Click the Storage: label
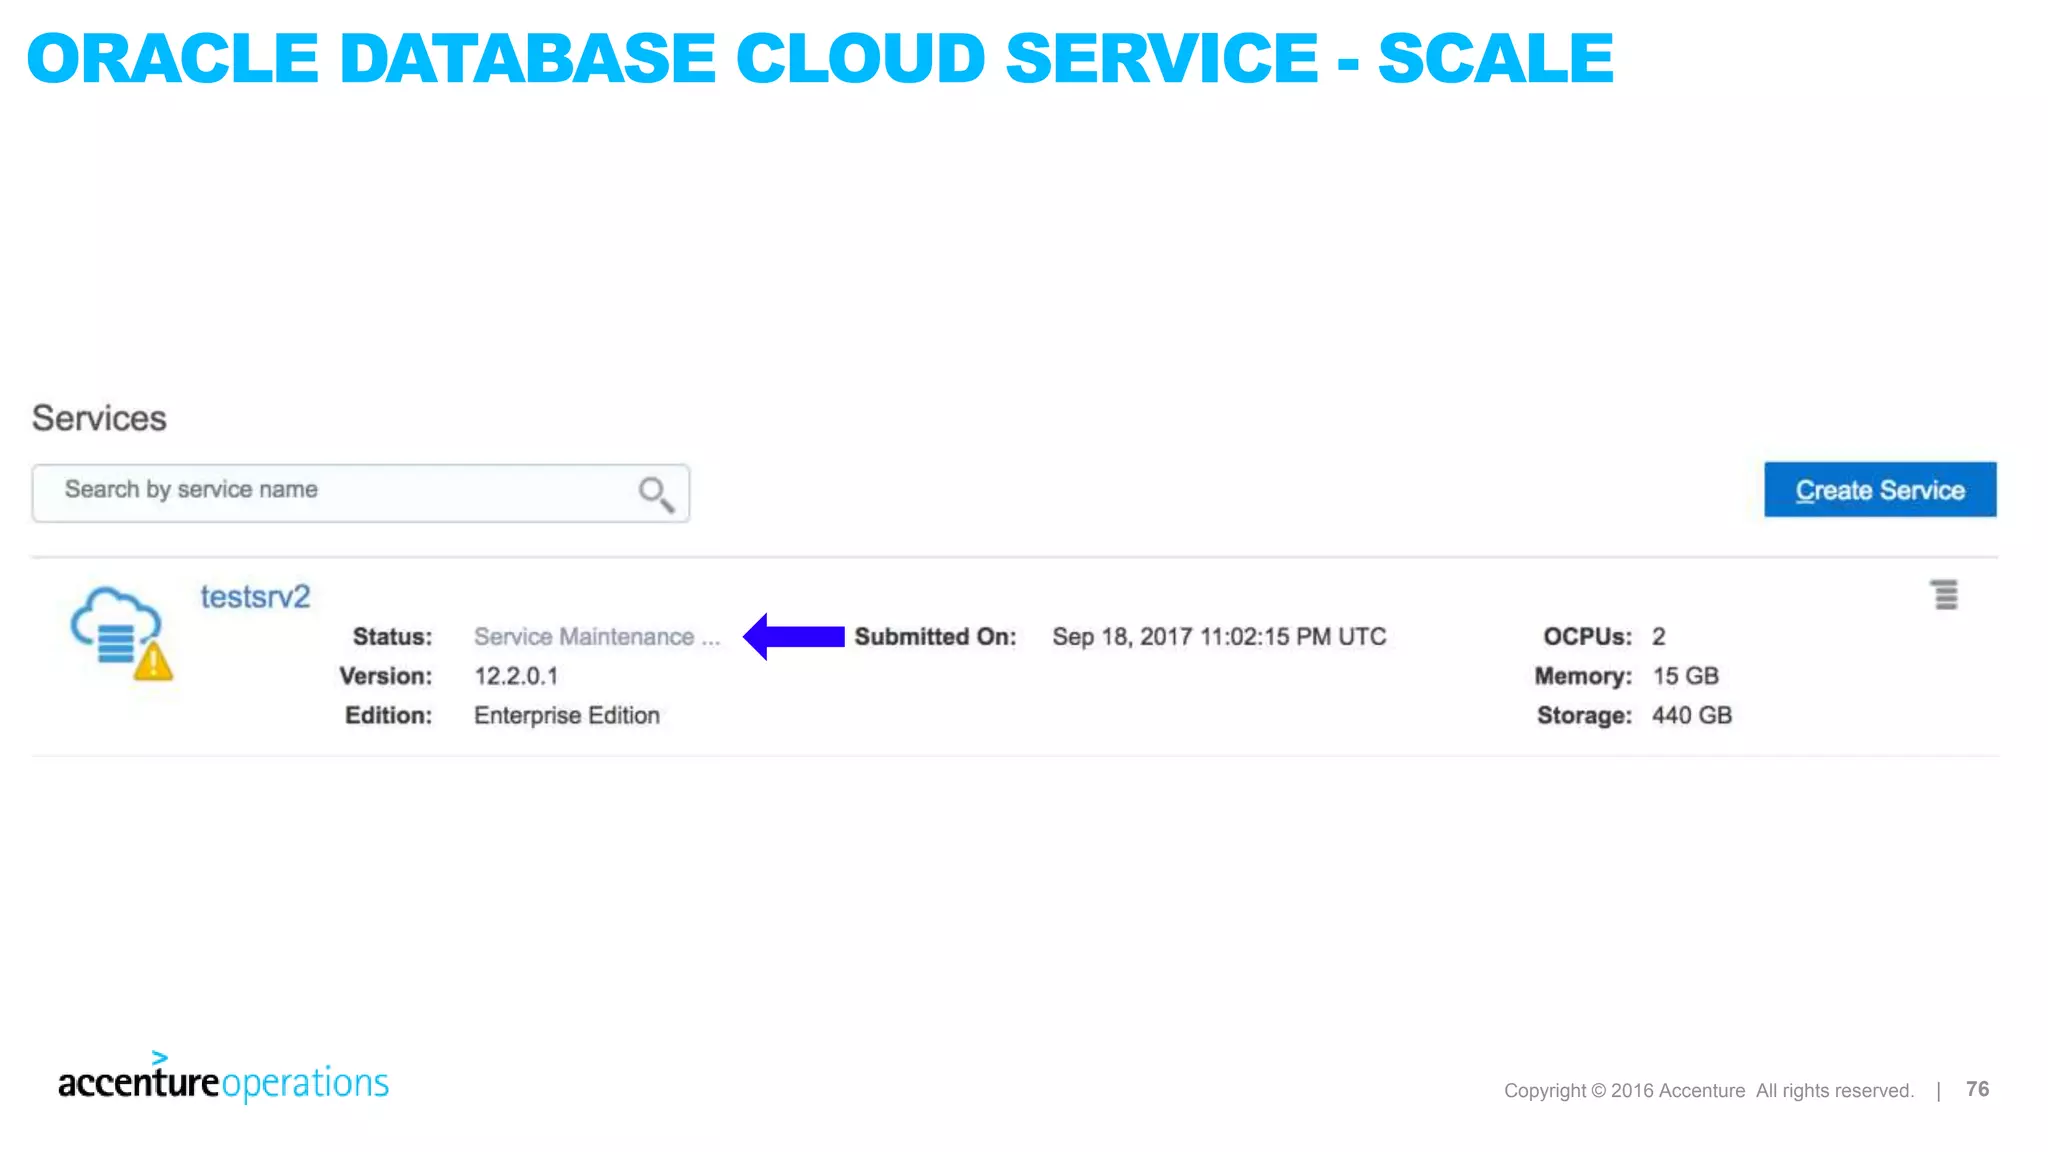This screenshot has width=2048, height=1152. pos(1584,716)
